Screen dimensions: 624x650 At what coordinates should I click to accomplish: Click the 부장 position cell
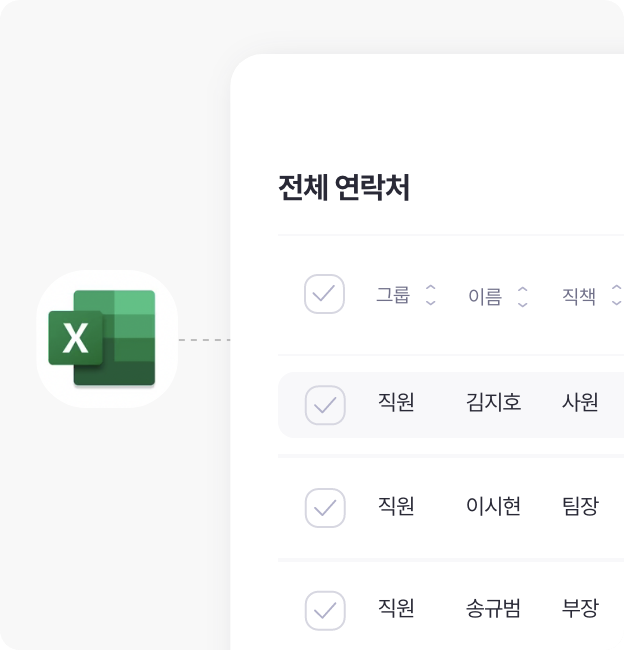(580, 608)
